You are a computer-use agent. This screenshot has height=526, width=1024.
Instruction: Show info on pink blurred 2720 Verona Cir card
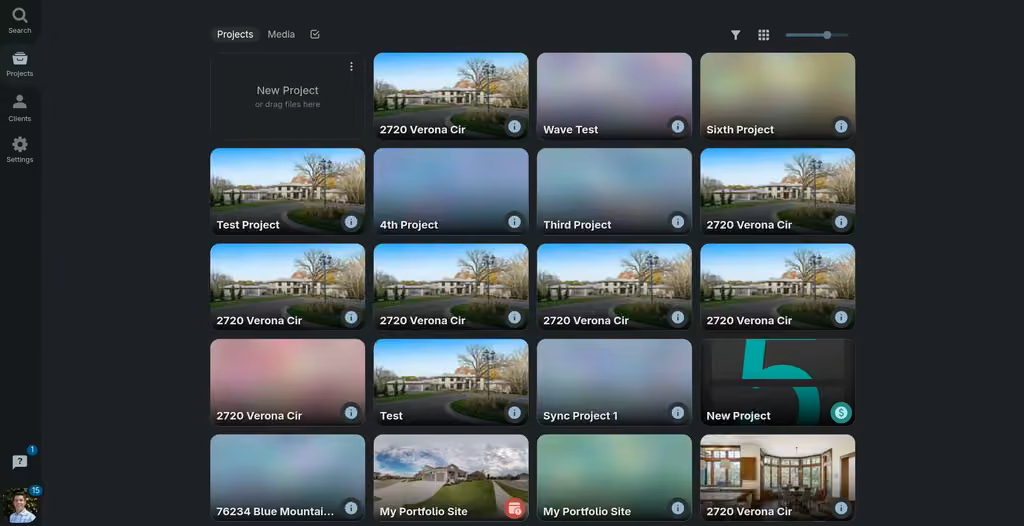(351, 413)
